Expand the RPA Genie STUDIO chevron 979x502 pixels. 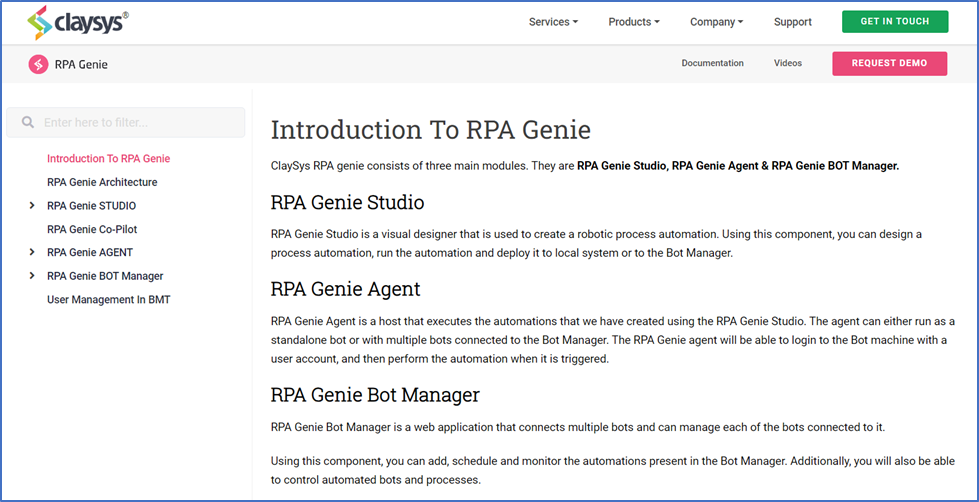click(x=33, y=206)
